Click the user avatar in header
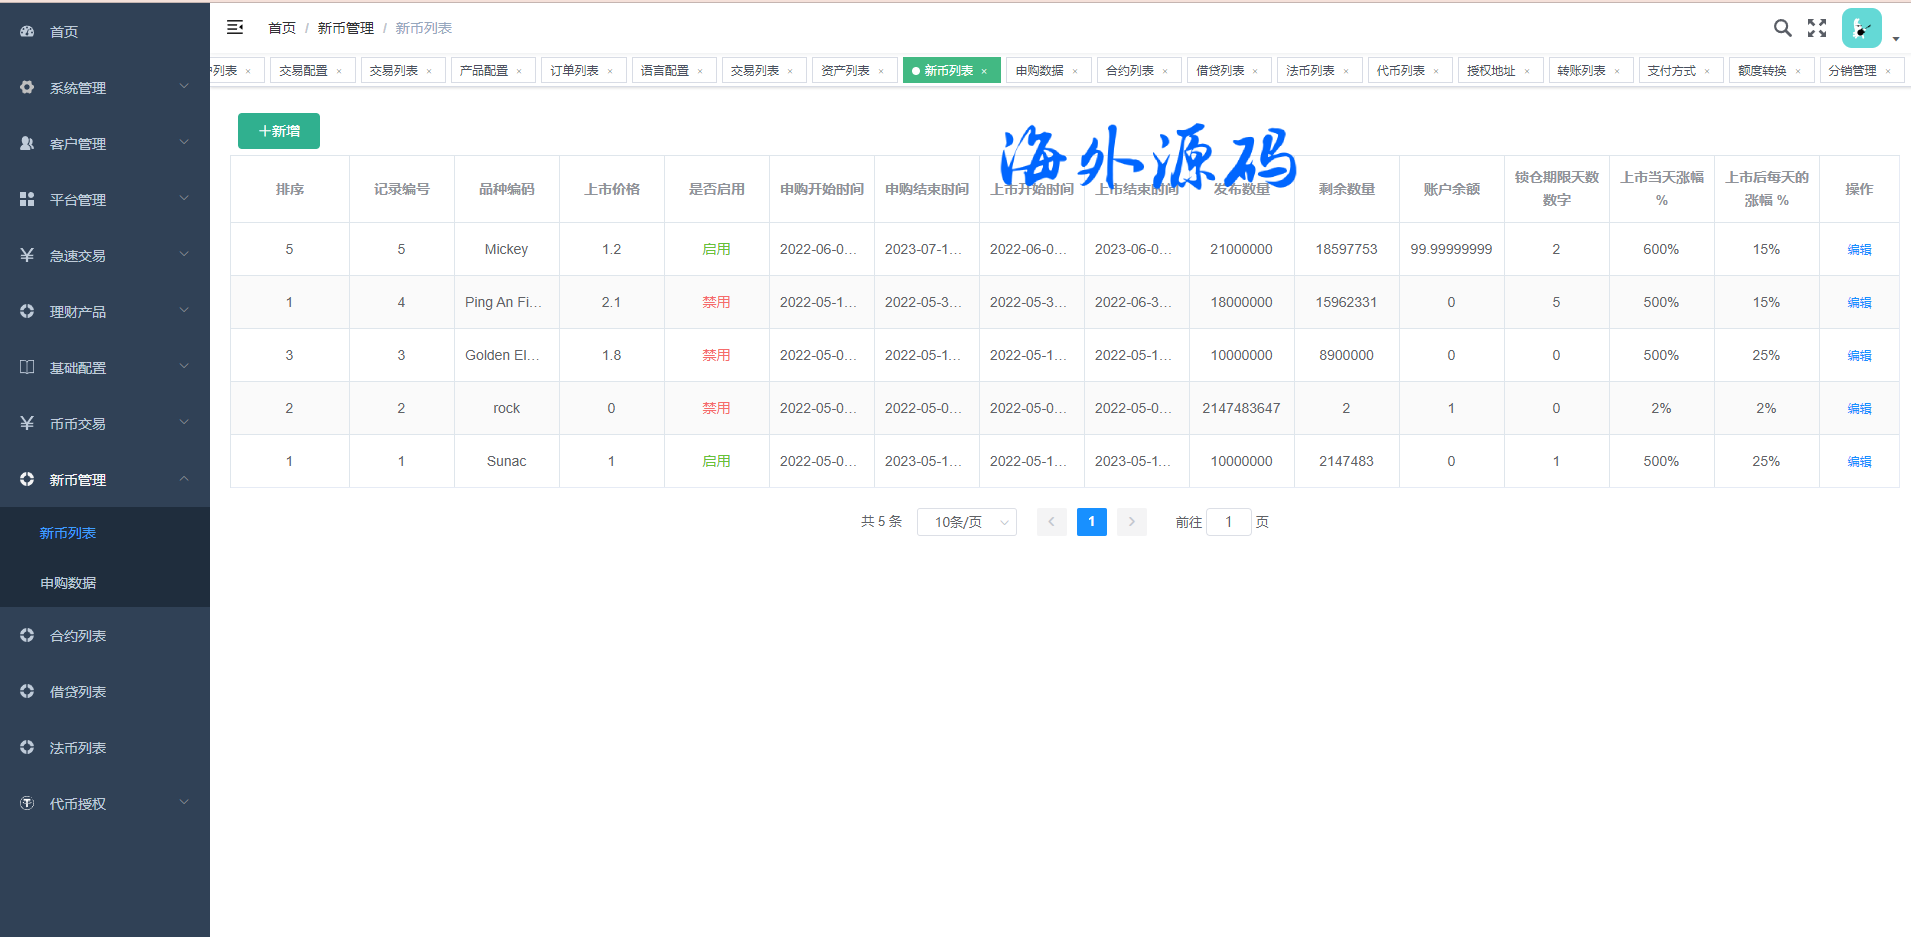This screenshot has width=1911, height=937. click(1861, 28)
